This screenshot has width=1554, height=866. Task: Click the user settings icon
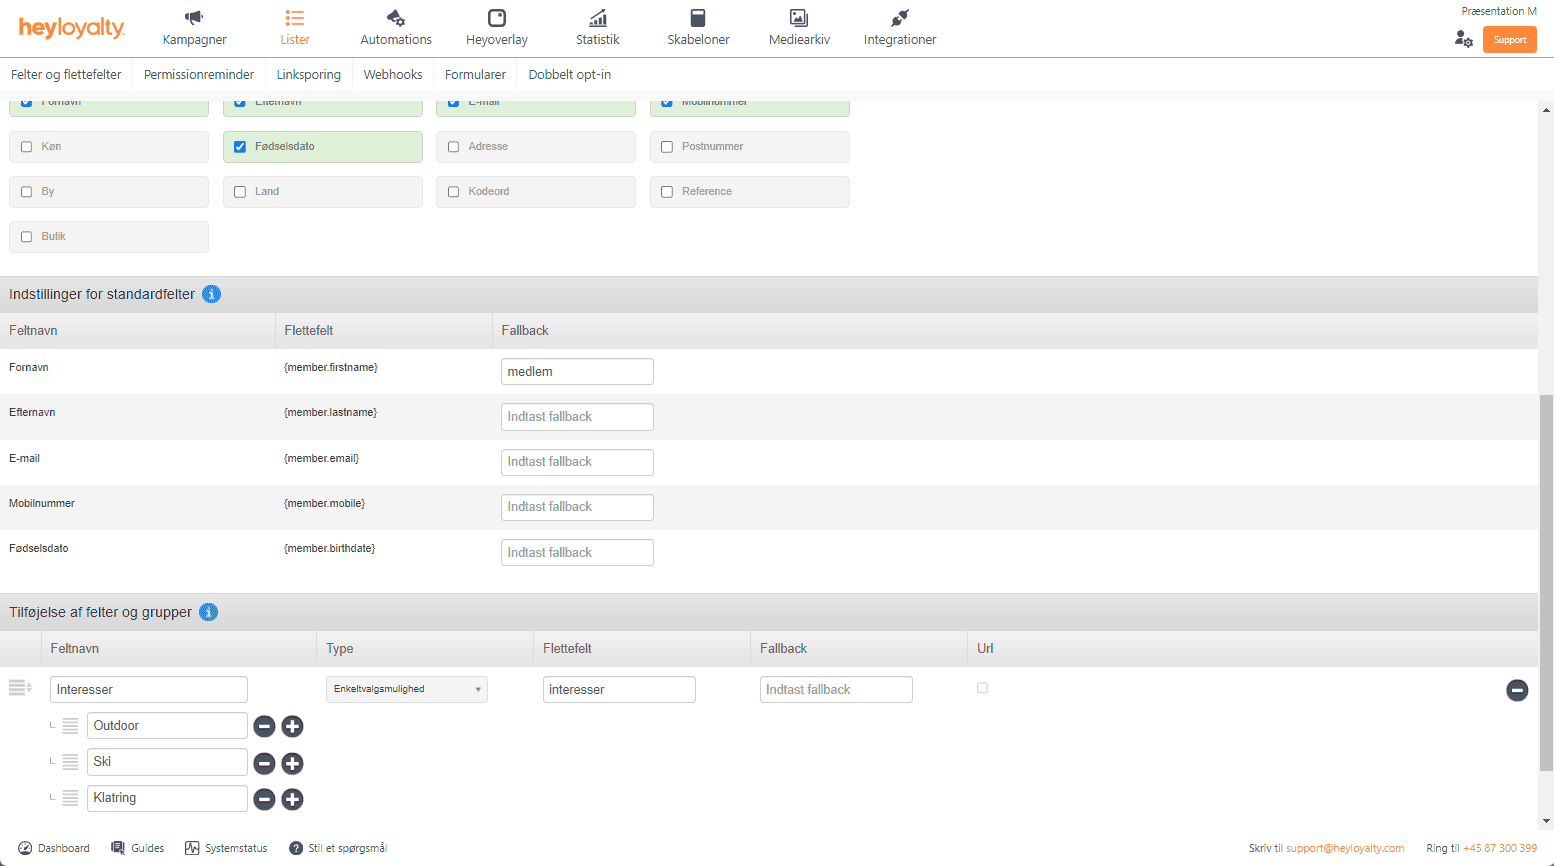[x=1463, y=39]
